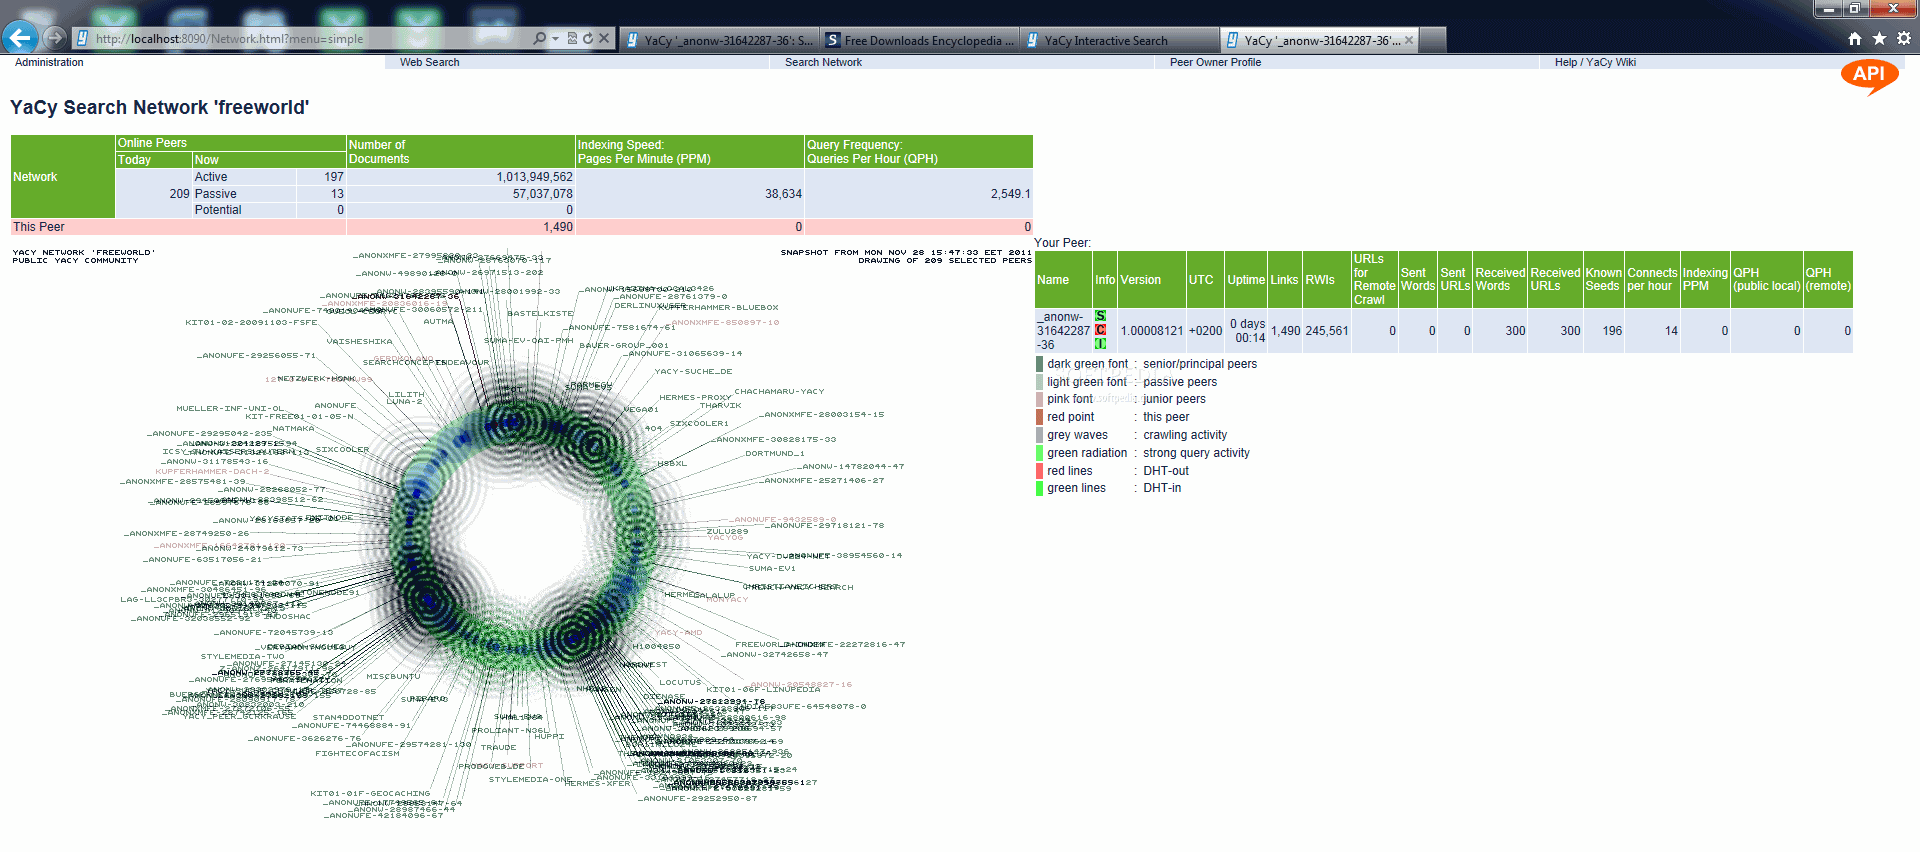Click the 1.00008121 version value
Screen dimensions: 1920x852
(x=1152, y=331)
